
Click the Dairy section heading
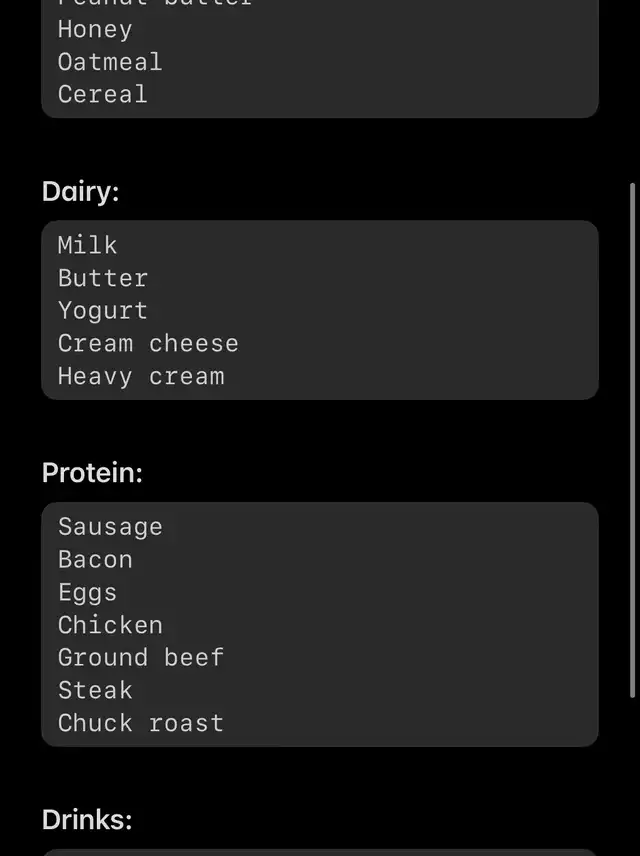click(x=80, y=191)
